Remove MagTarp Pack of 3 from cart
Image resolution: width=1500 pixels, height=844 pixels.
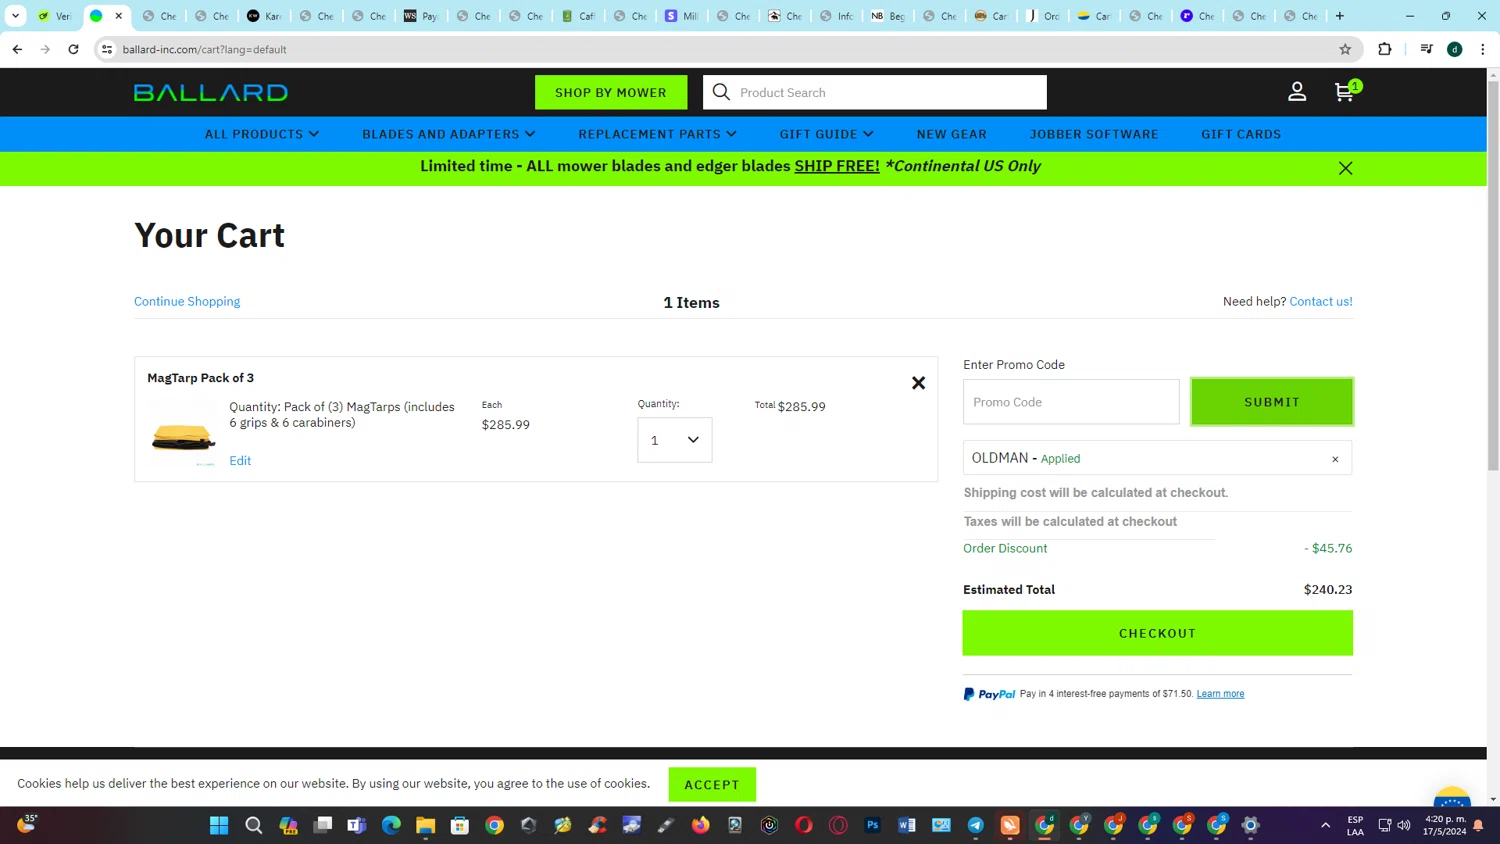pyautogui.click(x=918, y=383)
